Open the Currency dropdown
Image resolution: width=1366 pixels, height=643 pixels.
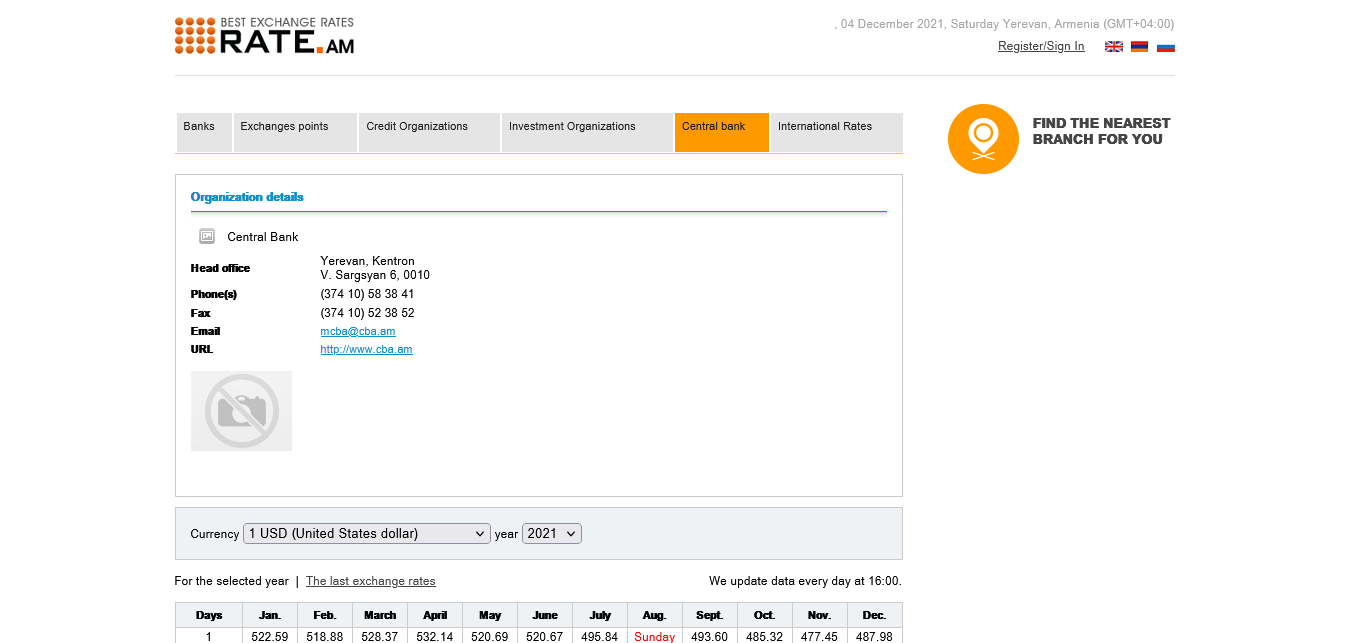point(366,534)
